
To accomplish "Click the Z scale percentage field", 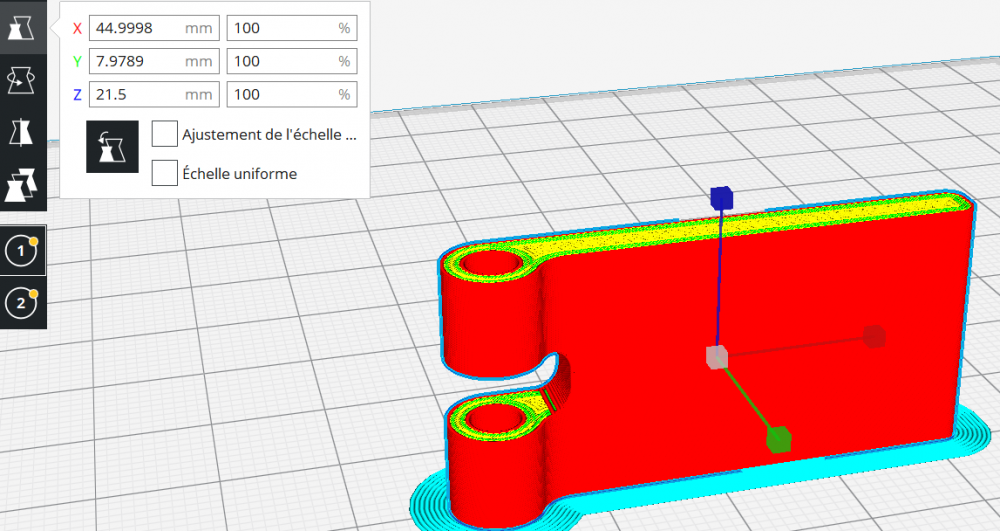I will coord(292,94).
